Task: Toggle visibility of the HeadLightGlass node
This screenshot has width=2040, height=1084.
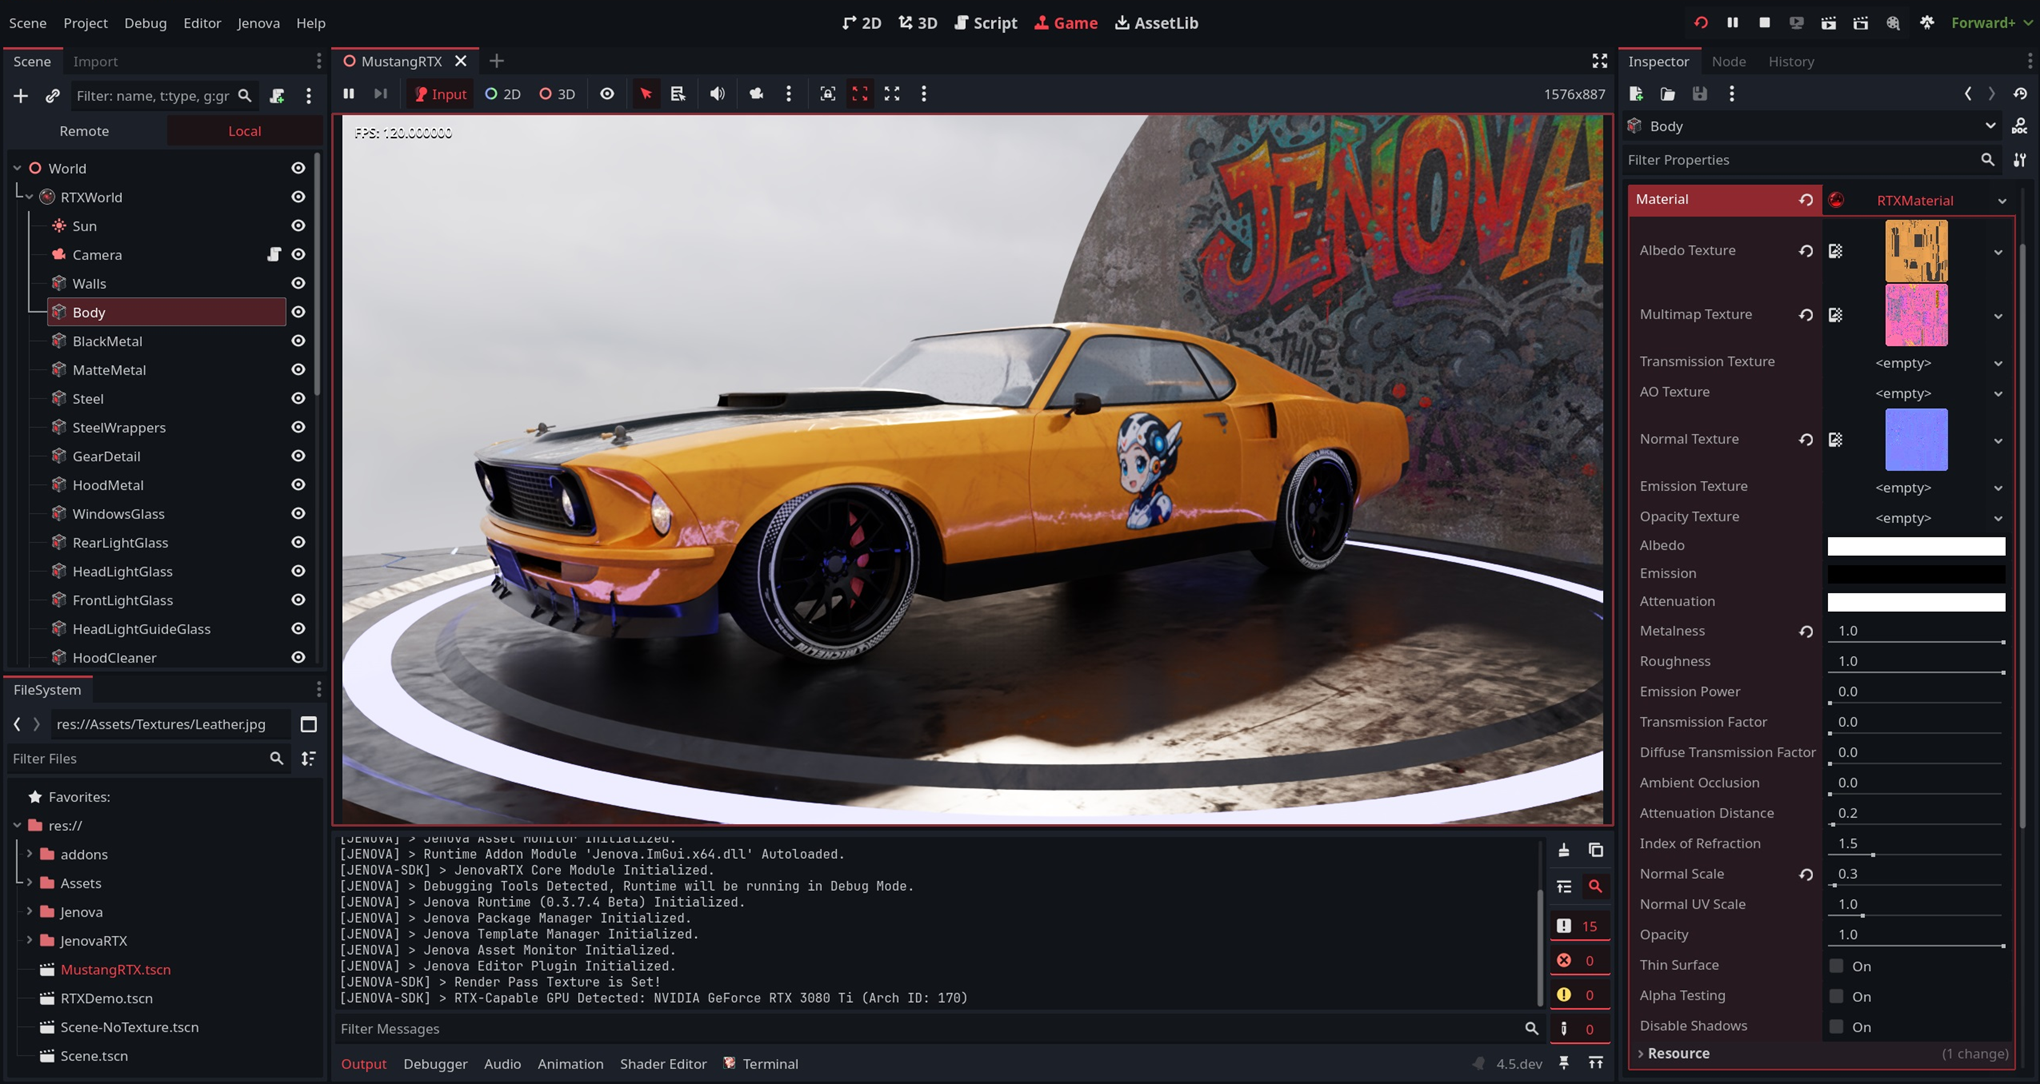Action: pos(298,571)
